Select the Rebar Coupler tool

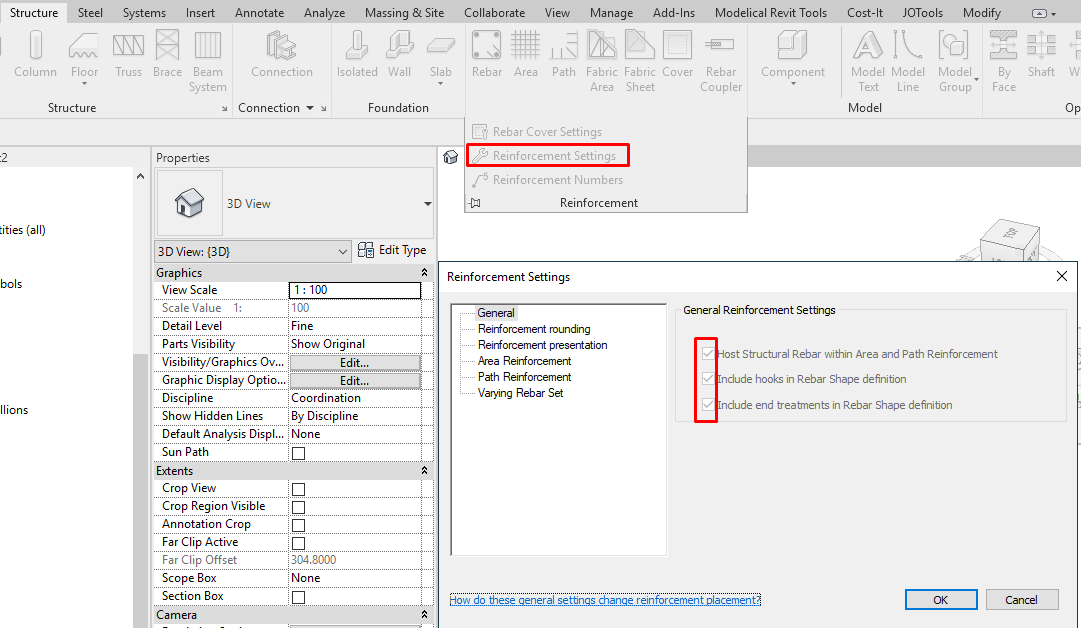[721, 61]
